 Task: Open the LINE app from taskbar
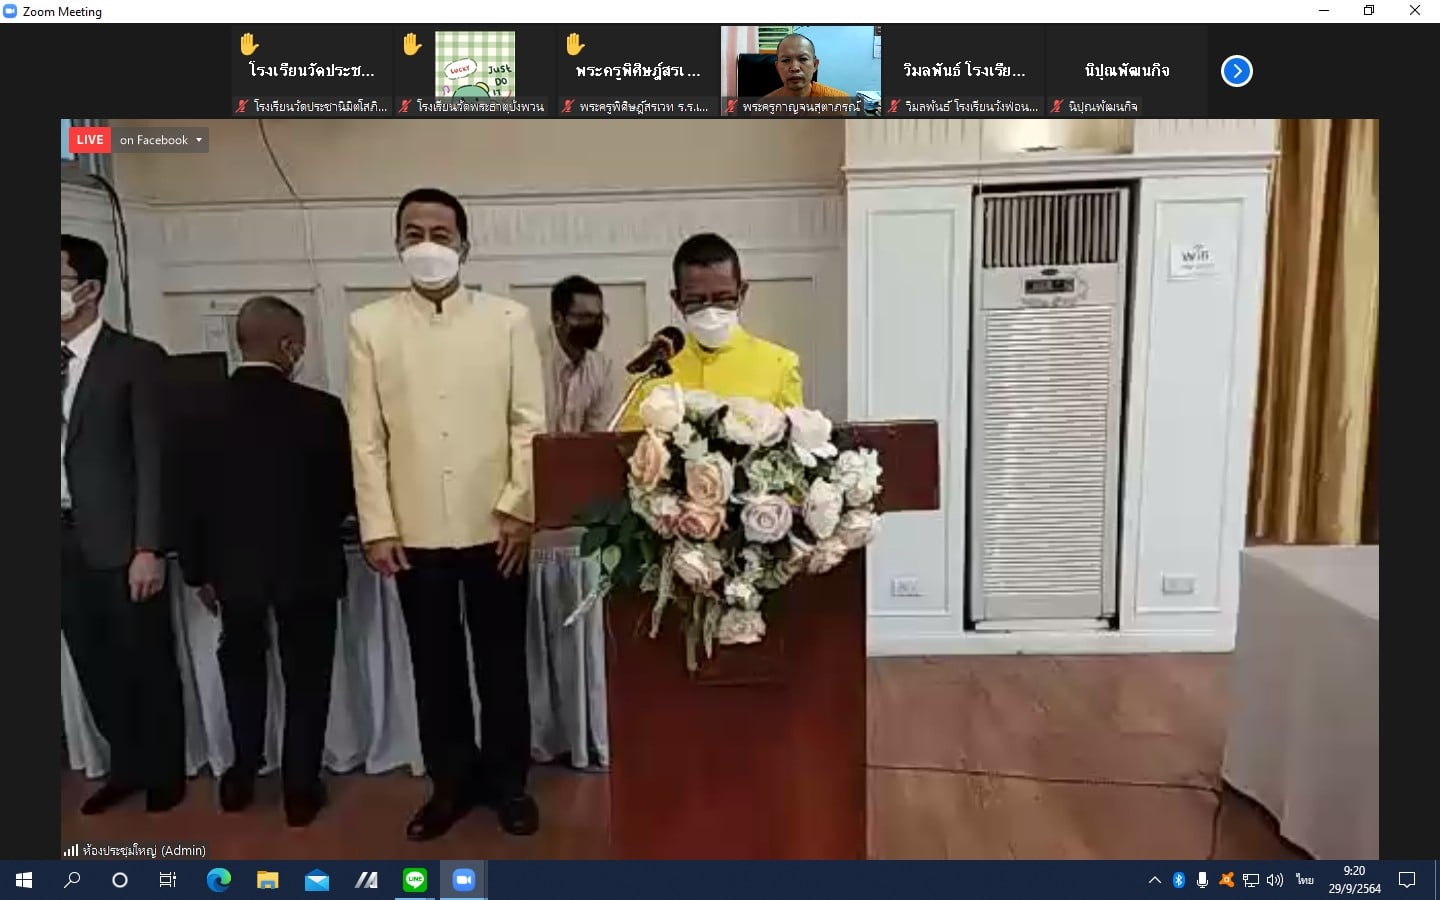pos(415,880)
